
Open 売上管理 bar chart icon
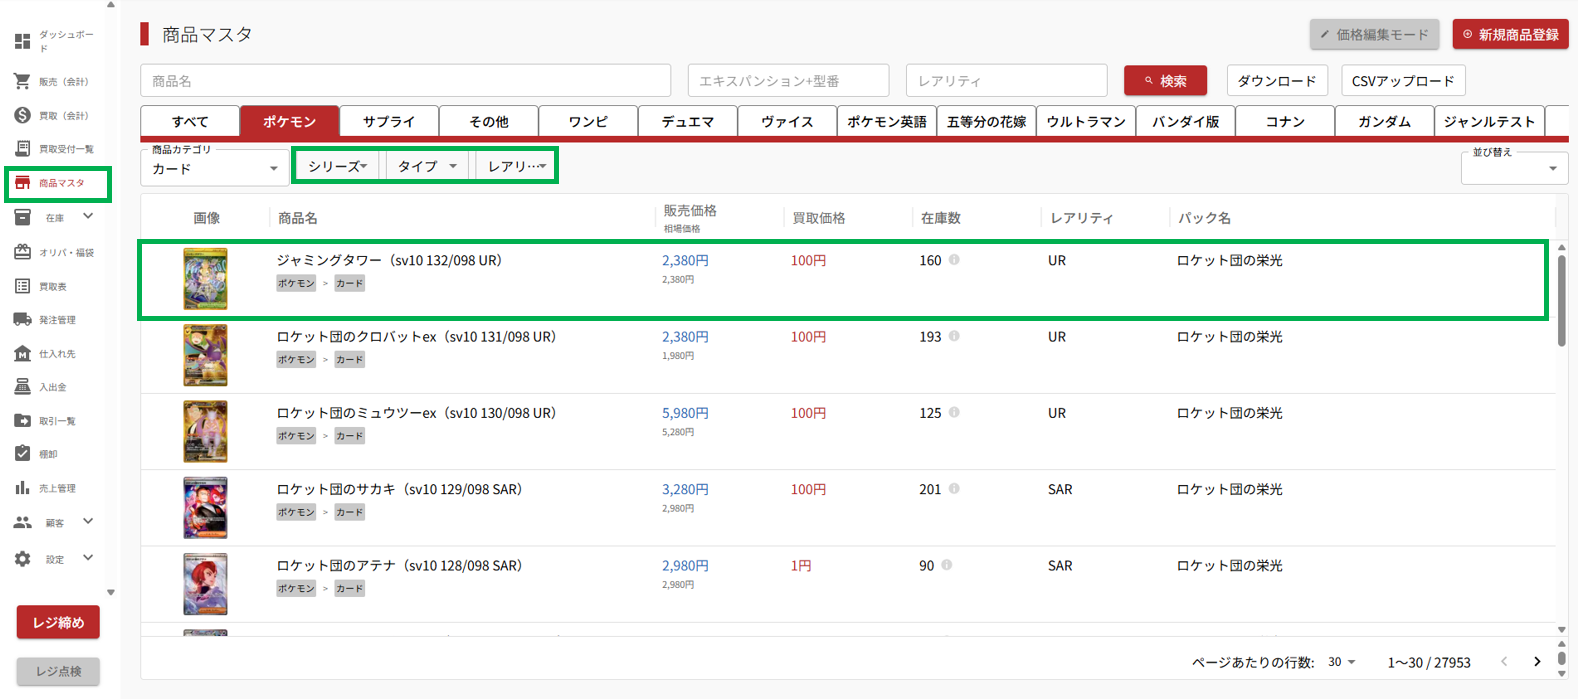pyautogui.click(x=22, y=488)
